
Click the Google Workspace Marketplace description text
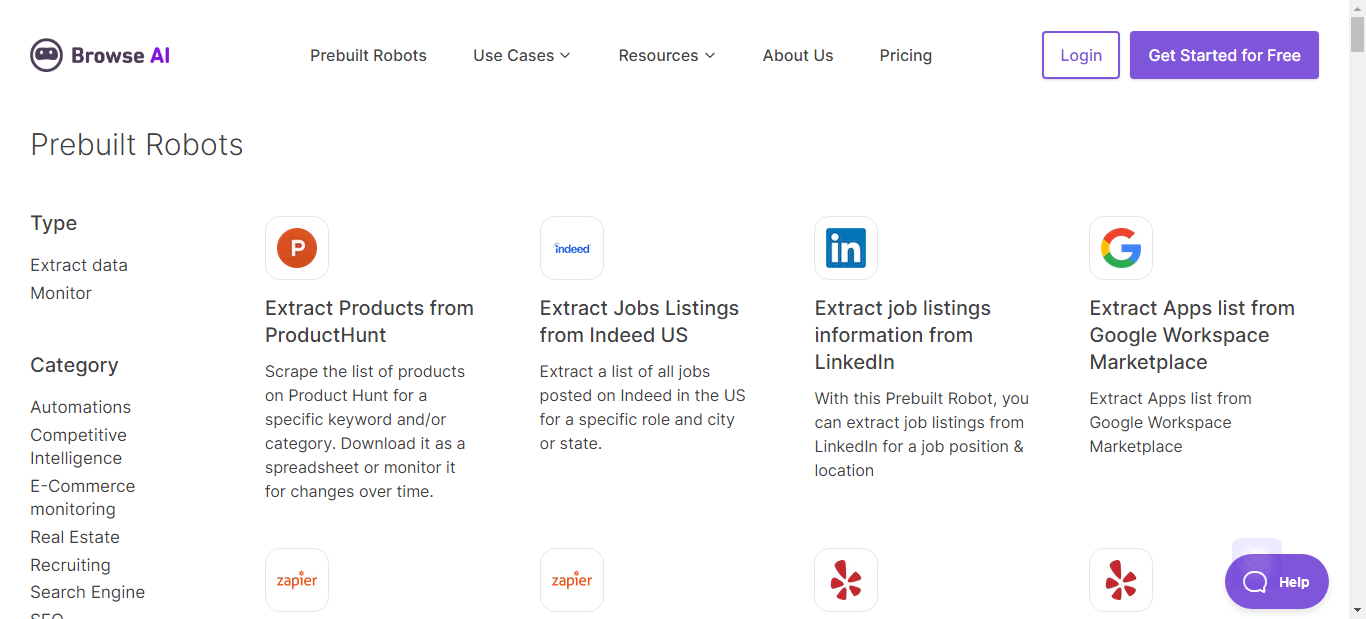(1171, 422)
